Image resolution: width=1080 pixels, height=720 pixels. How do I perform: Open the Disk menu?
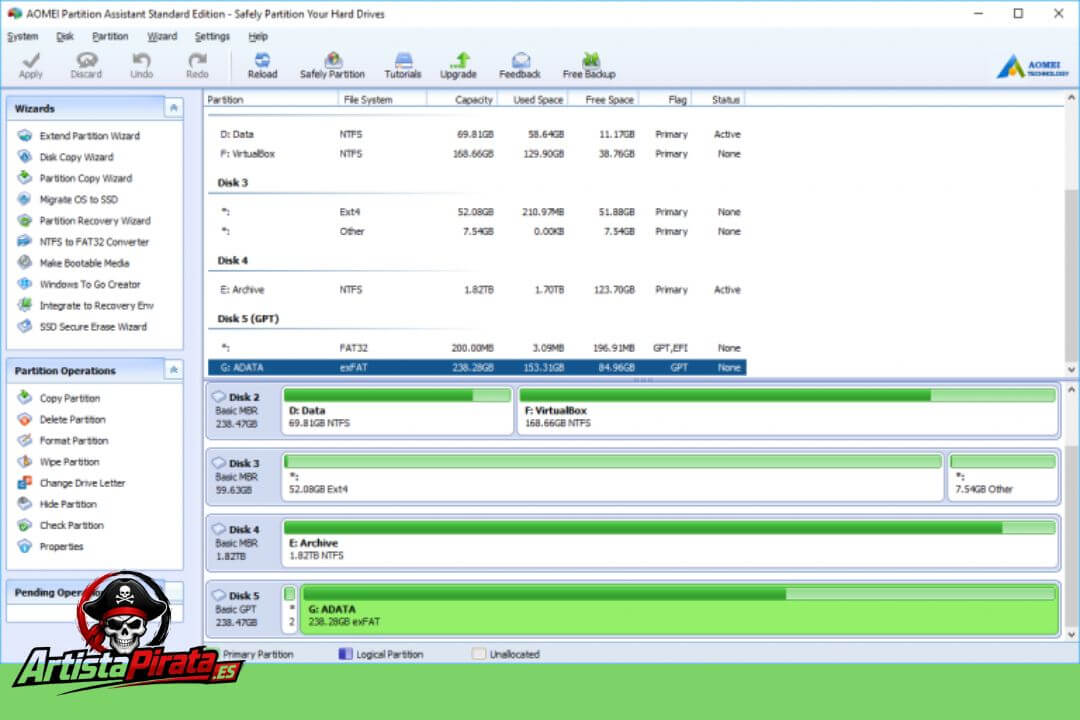65,37
